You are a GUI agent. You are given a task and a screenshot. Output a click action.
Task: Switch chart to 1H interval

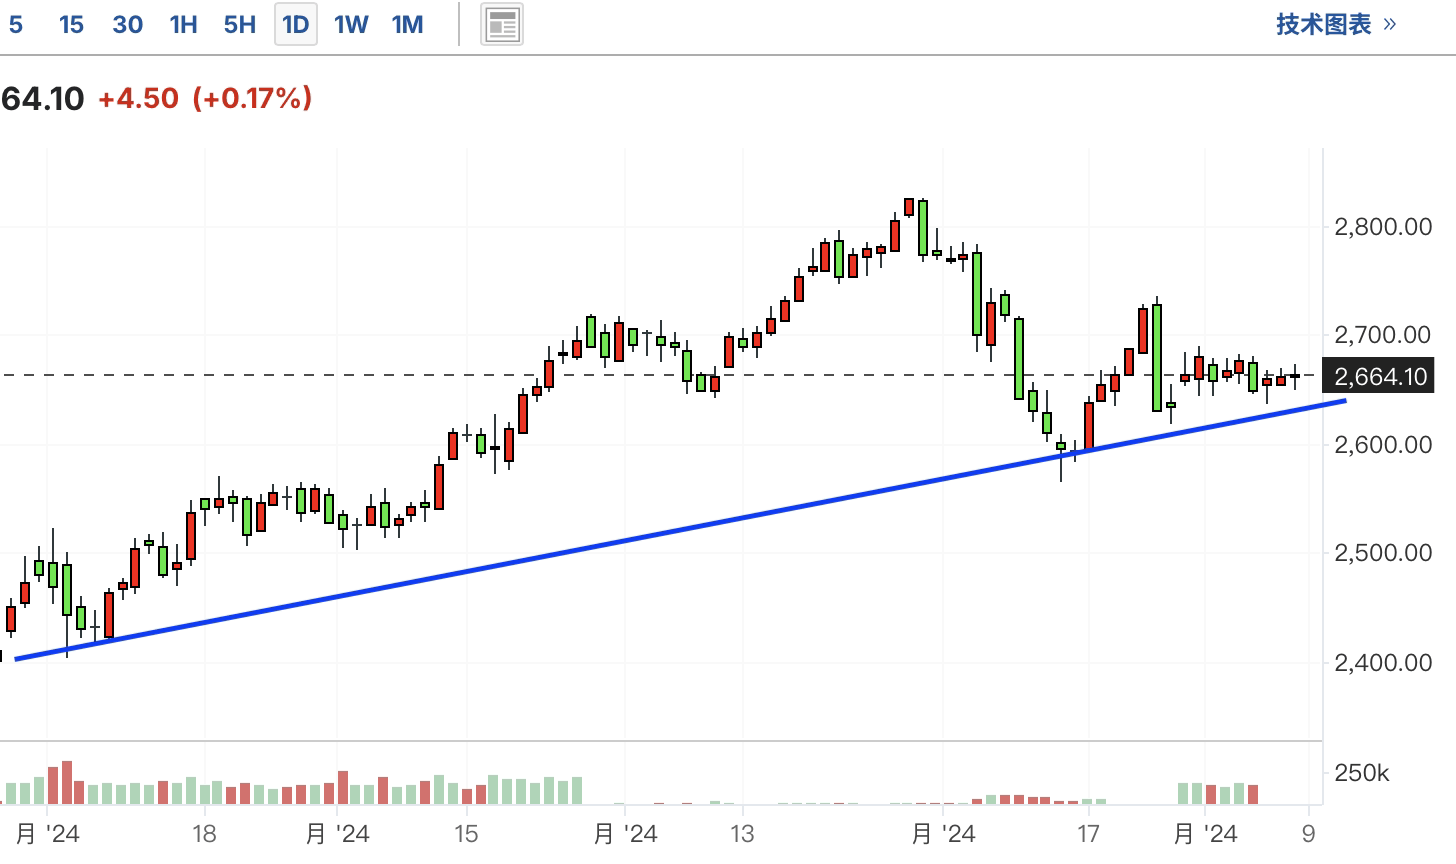[183, 25]
